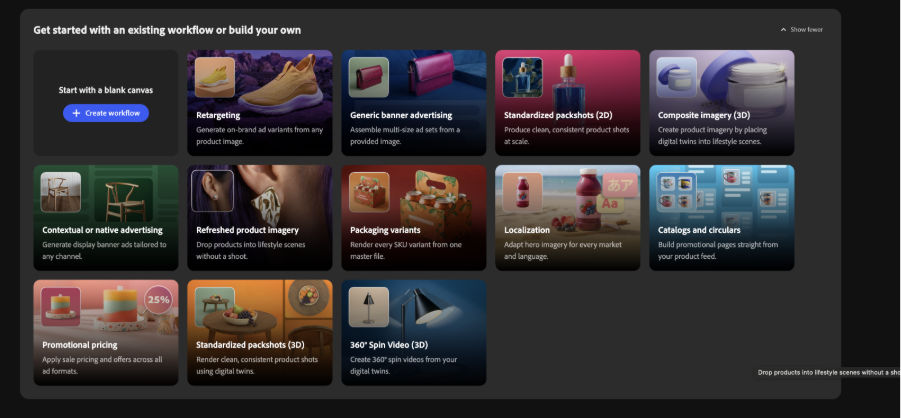Click the cream jar thumbnail icon

coord(677,78)
